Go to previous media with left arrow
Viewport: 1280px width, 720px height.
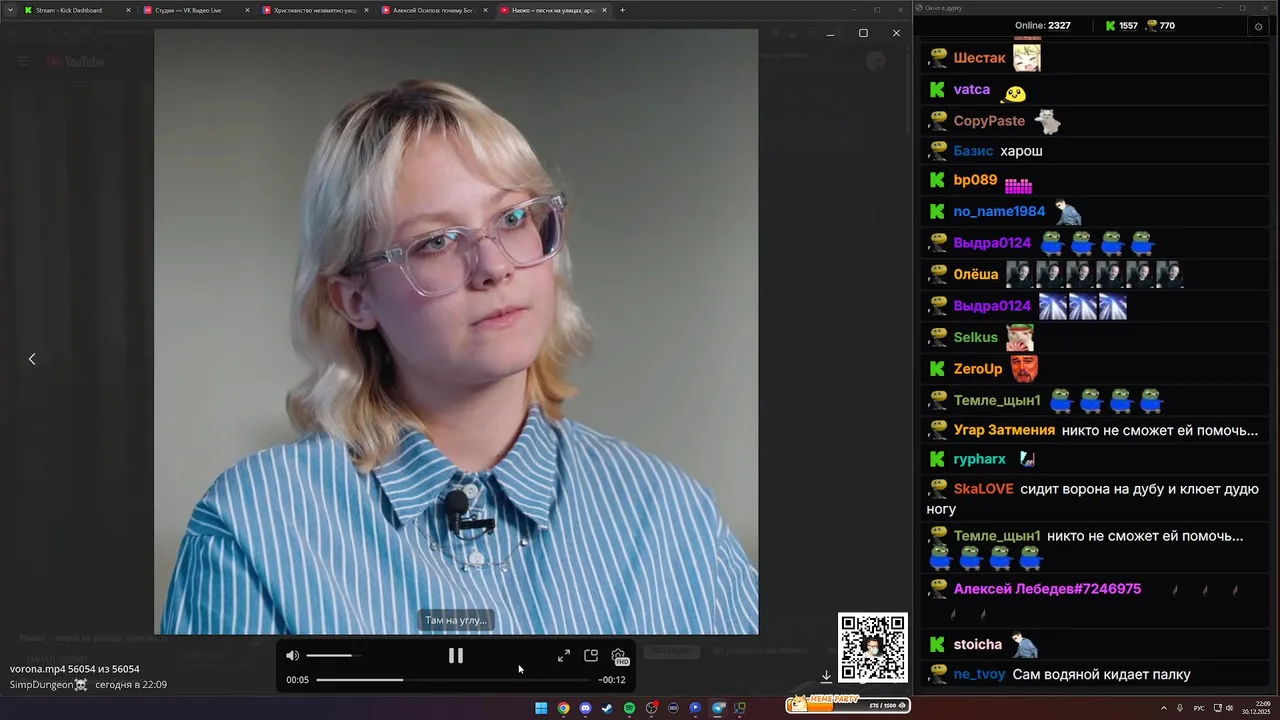[32, 359]
